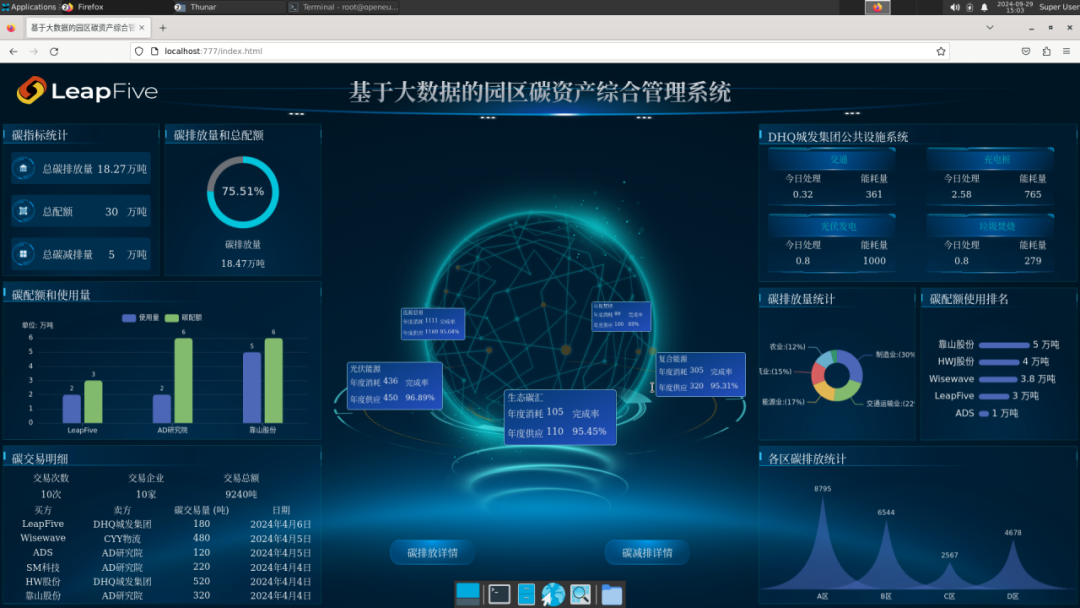The height and width of the screenshot is (608, 1080).
Task: Open the web browser globe dock icon
Action: tap(552, 594)
